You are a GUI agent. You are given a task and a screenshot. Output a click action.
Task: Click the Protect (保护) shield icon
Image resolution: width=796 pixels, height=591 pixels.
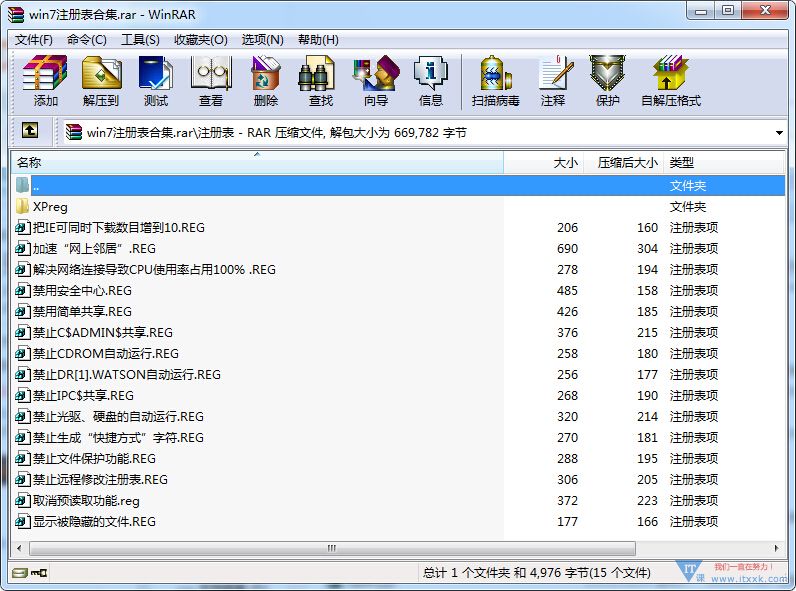pos(607,80)
